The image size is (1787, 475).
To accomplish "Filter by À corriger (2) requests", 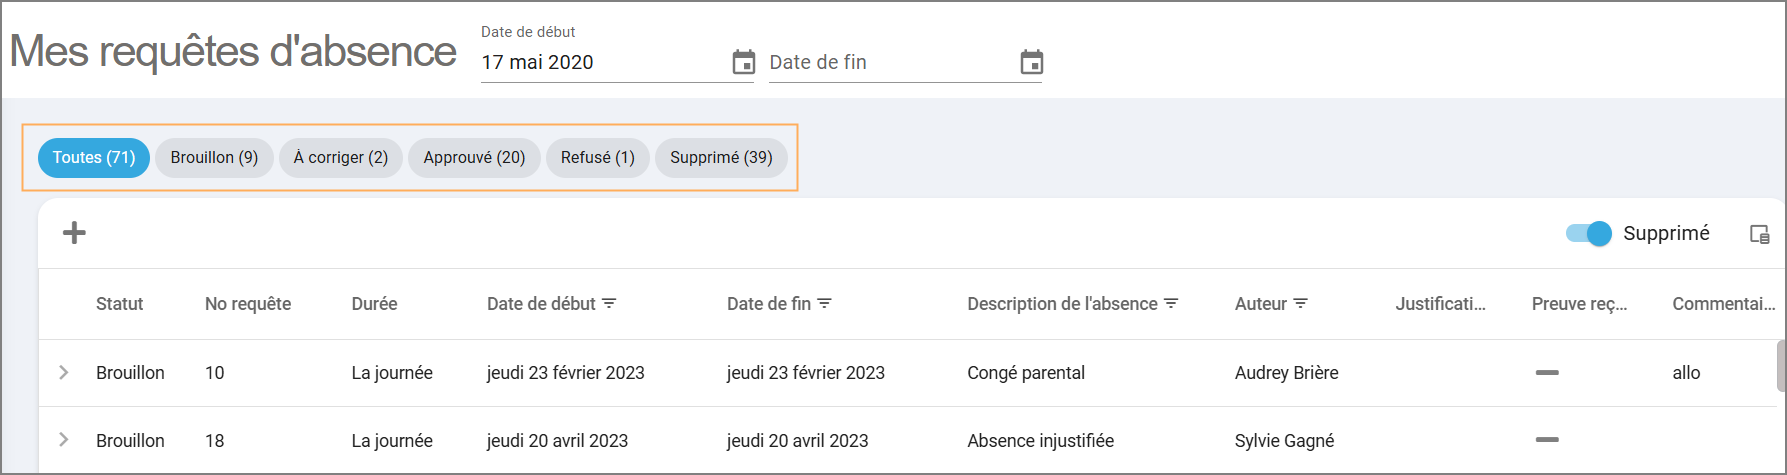I will pyautogui.click(x=340, y=158).
